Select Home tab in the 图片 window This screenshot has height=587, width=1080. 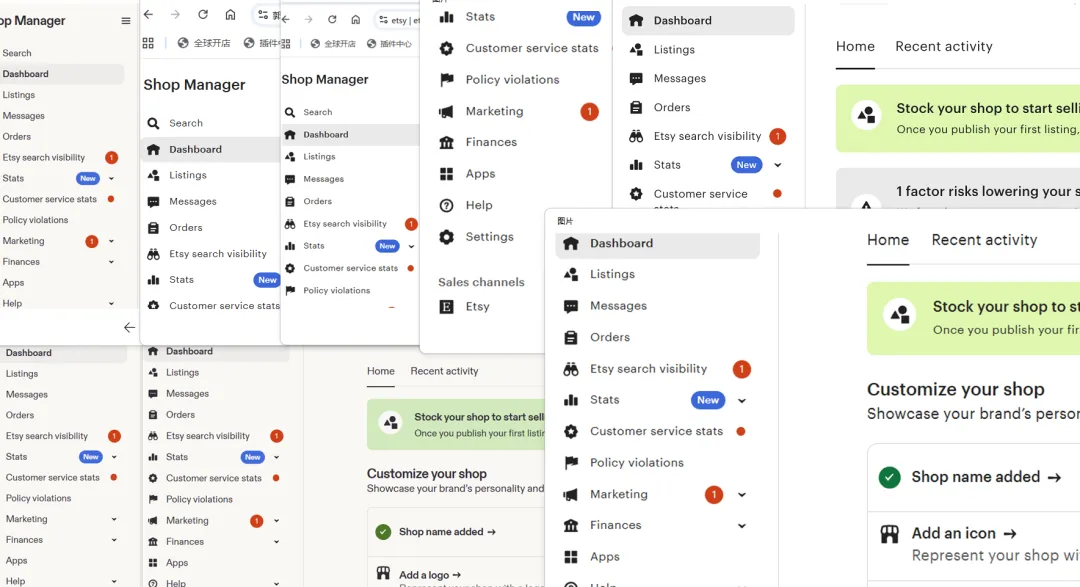click(888, 240)
